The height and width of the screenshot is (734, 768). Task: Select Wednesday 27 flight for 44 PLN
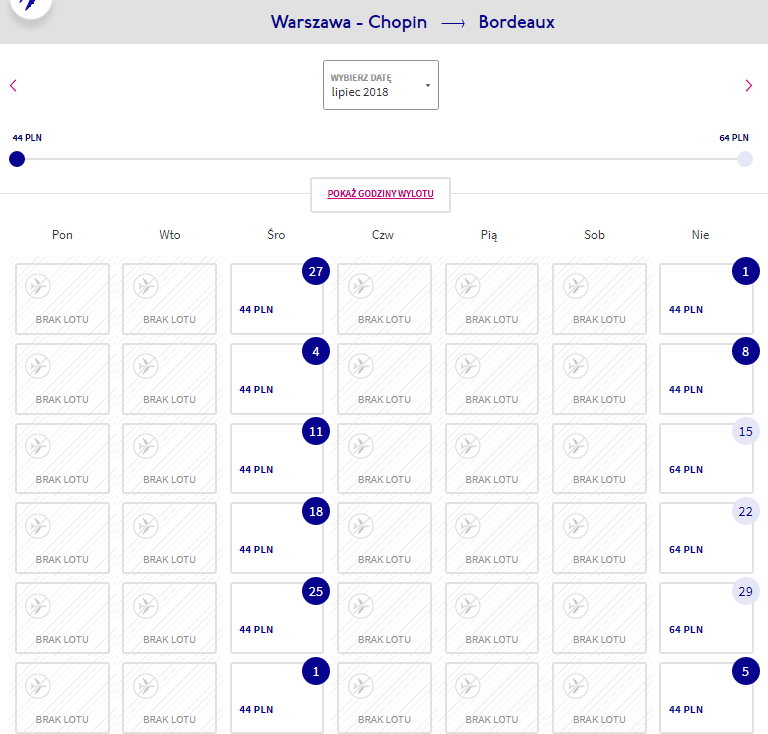[277, 299]
